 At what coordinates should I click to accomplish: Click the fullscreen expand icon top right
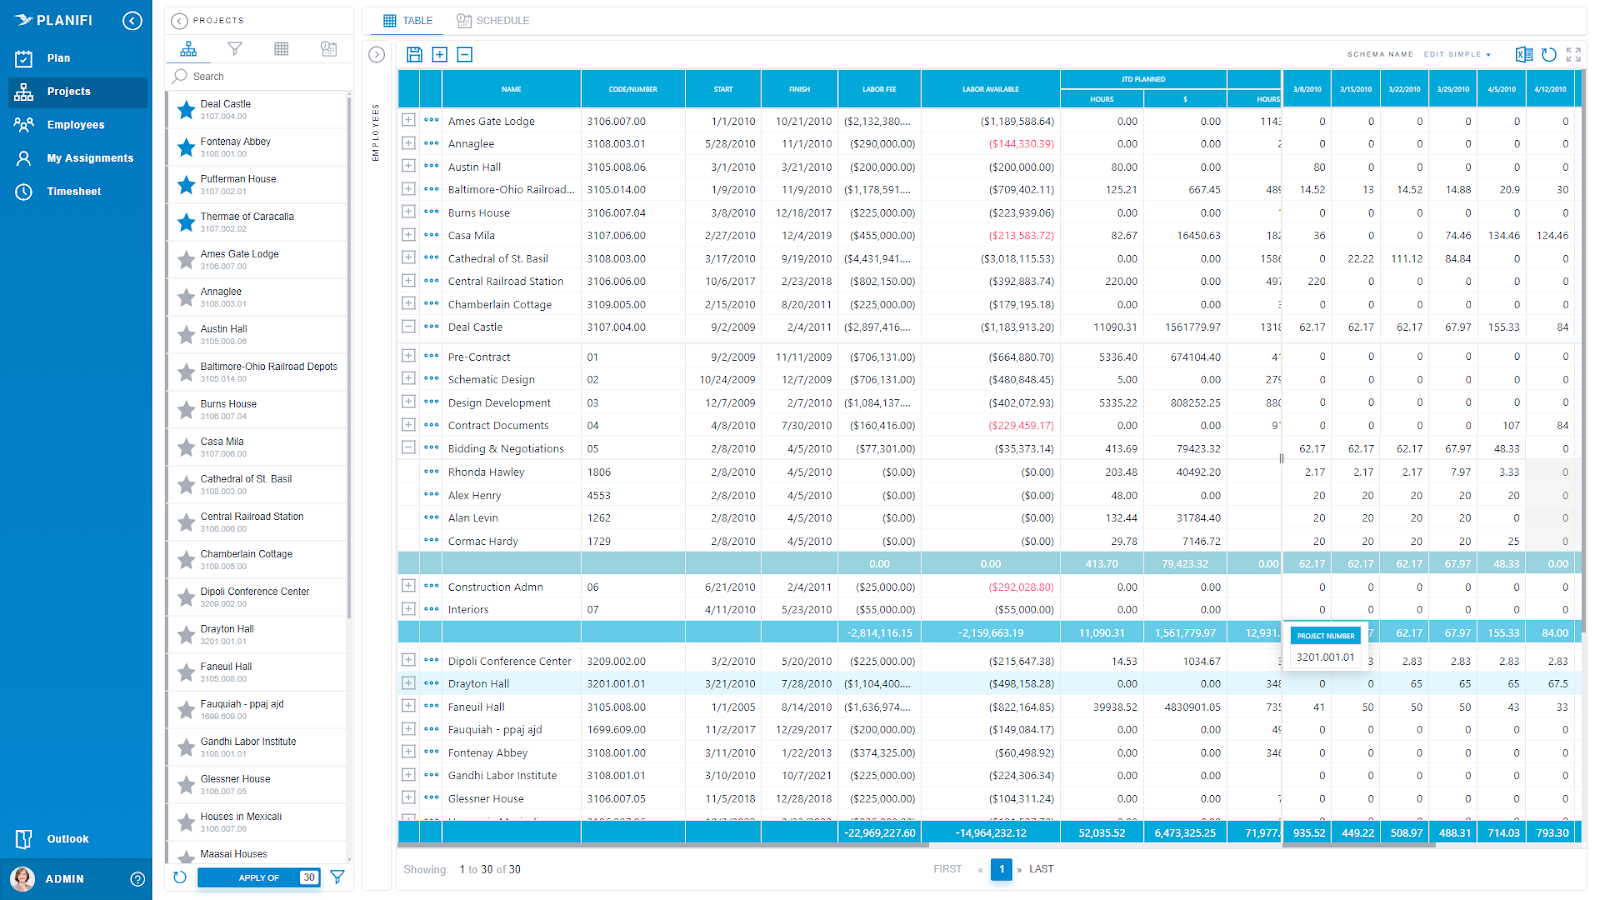(1572, 54)
